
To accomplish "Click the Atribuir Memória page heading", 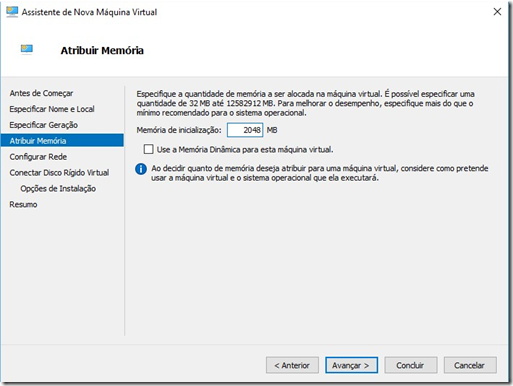I will click(102, 50).
